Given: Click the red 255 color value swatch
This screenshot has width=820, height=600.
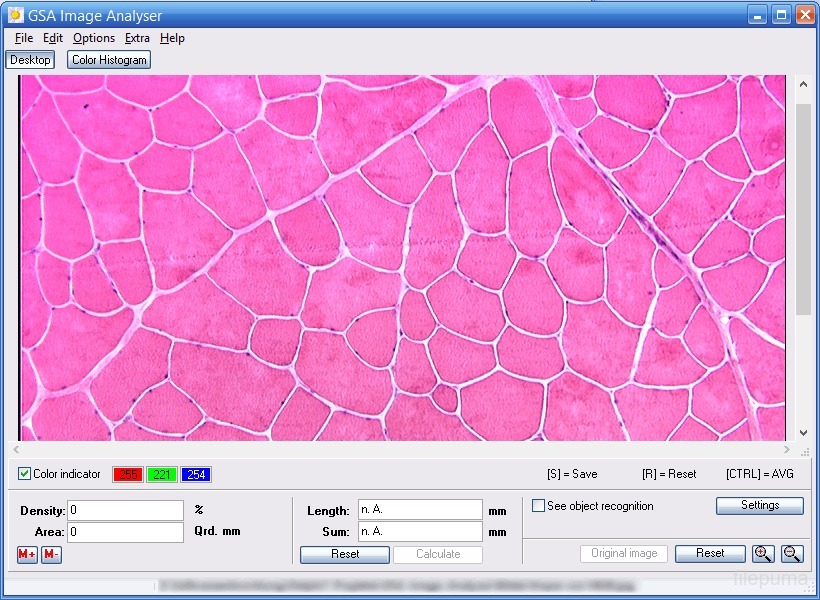Looking at the screenshot, I should pyautogui.click(x=128, y=475).
